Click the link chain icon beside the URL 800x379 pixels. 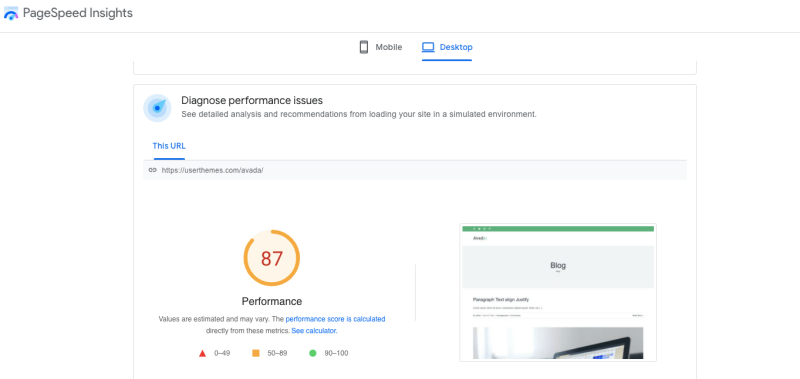click(x=152, y=170)
